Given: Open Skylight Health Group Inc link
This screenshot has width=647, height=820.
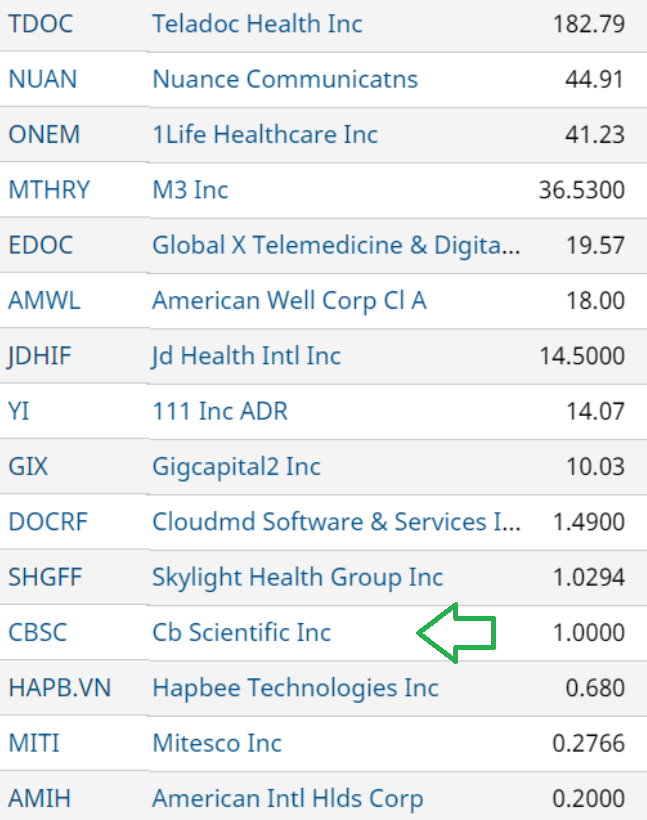Looking at the screenshot, I should coord(298,577).
